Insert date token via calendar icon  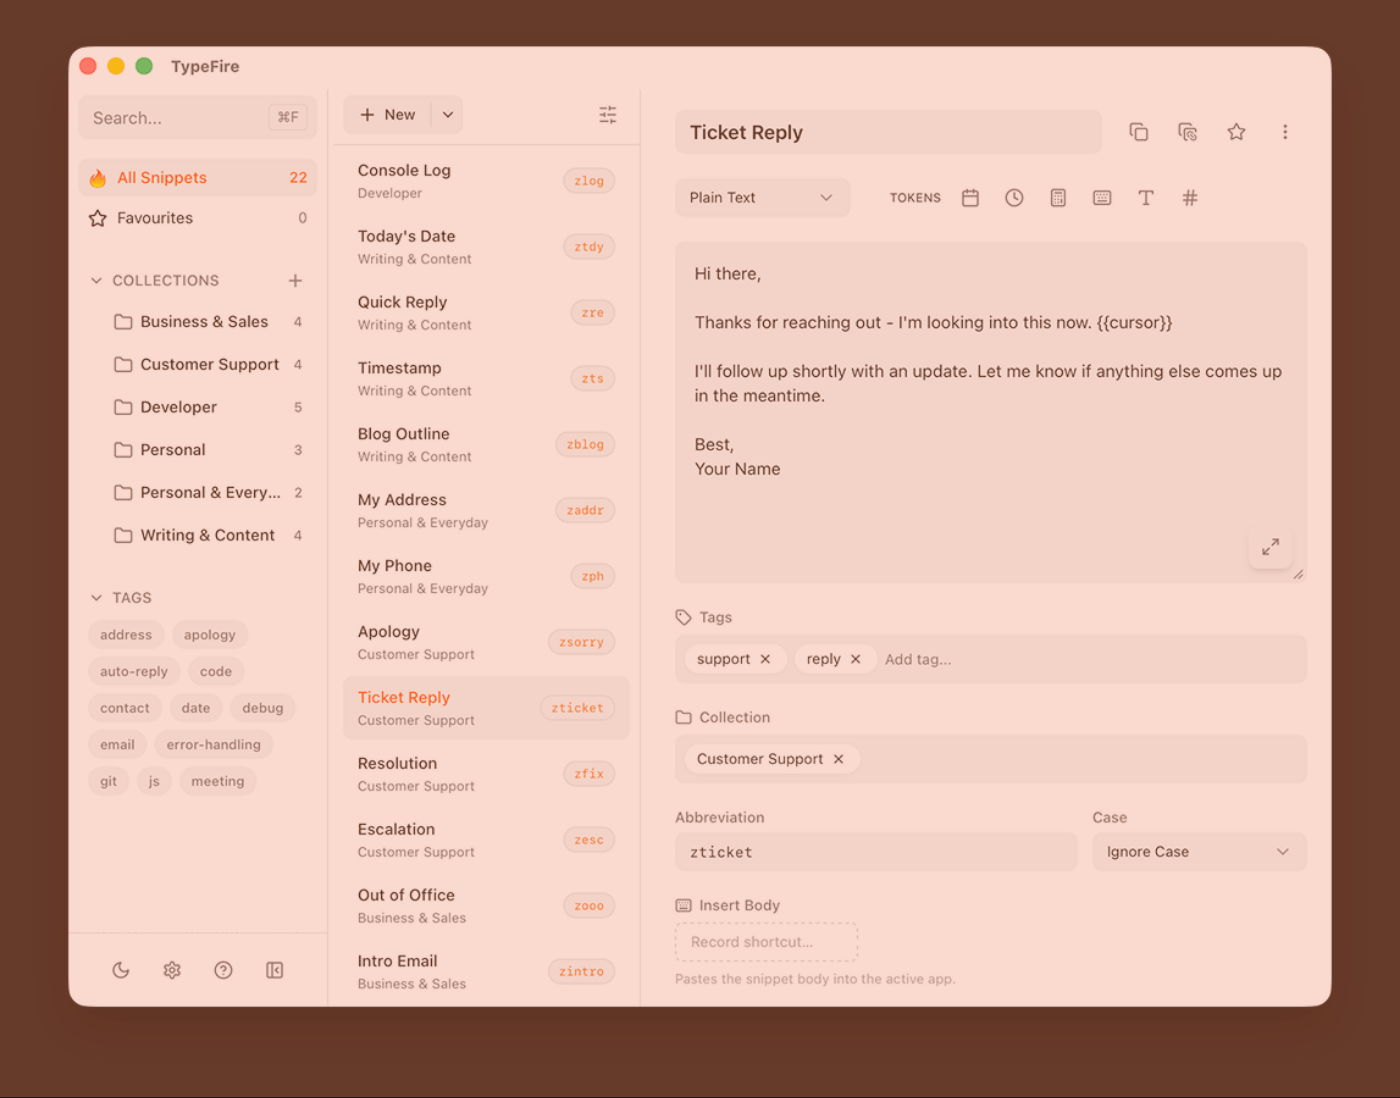click(x=970, y=198)
